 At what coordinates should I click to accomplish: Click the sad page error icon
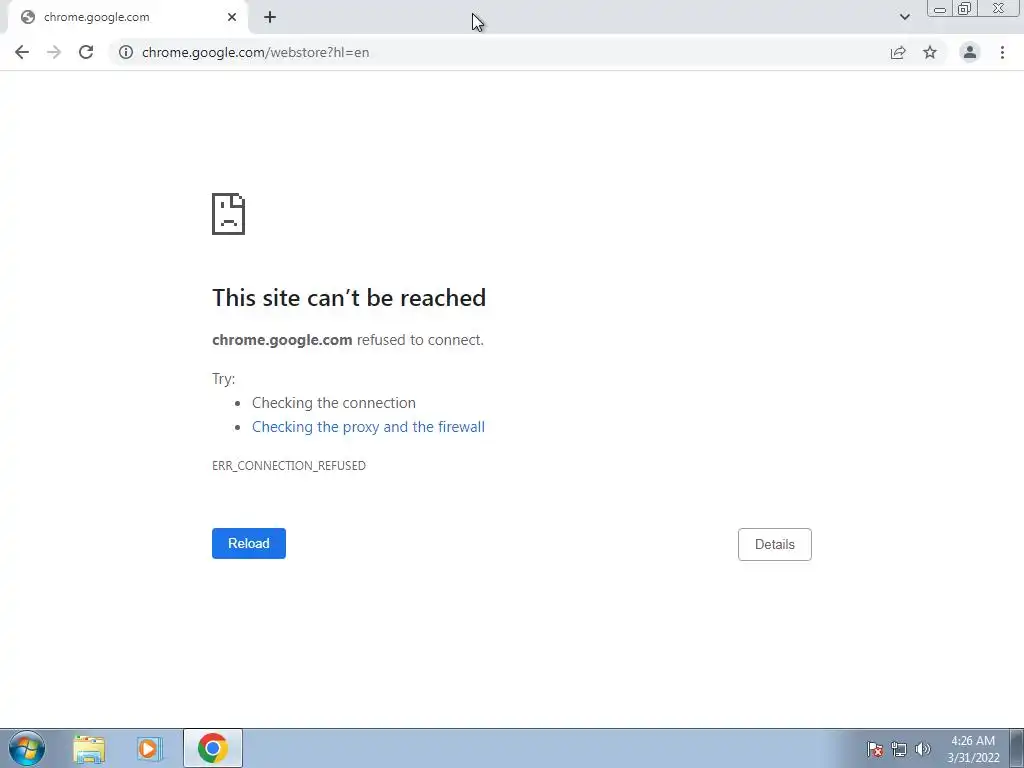pyautogui.click(x=229, y=214)
